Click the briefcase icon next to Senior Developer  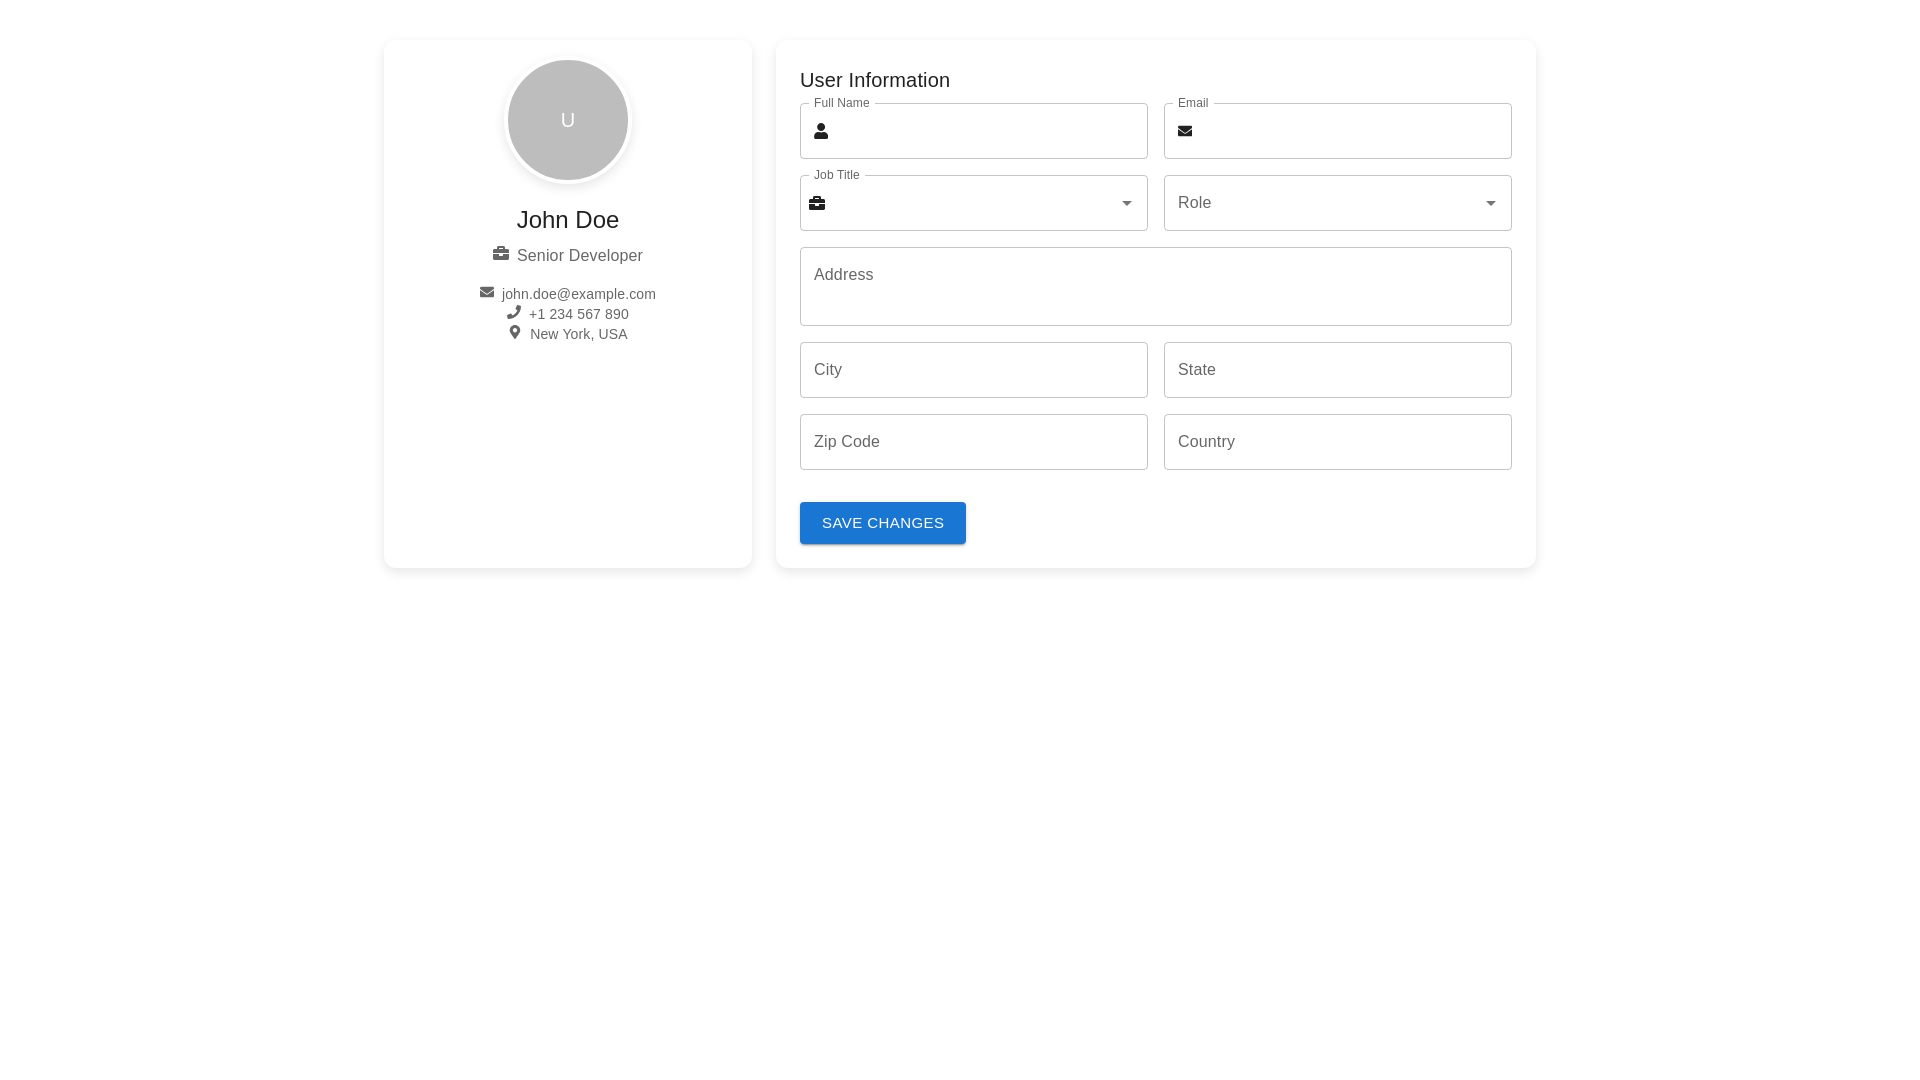(x=501, y=253)
